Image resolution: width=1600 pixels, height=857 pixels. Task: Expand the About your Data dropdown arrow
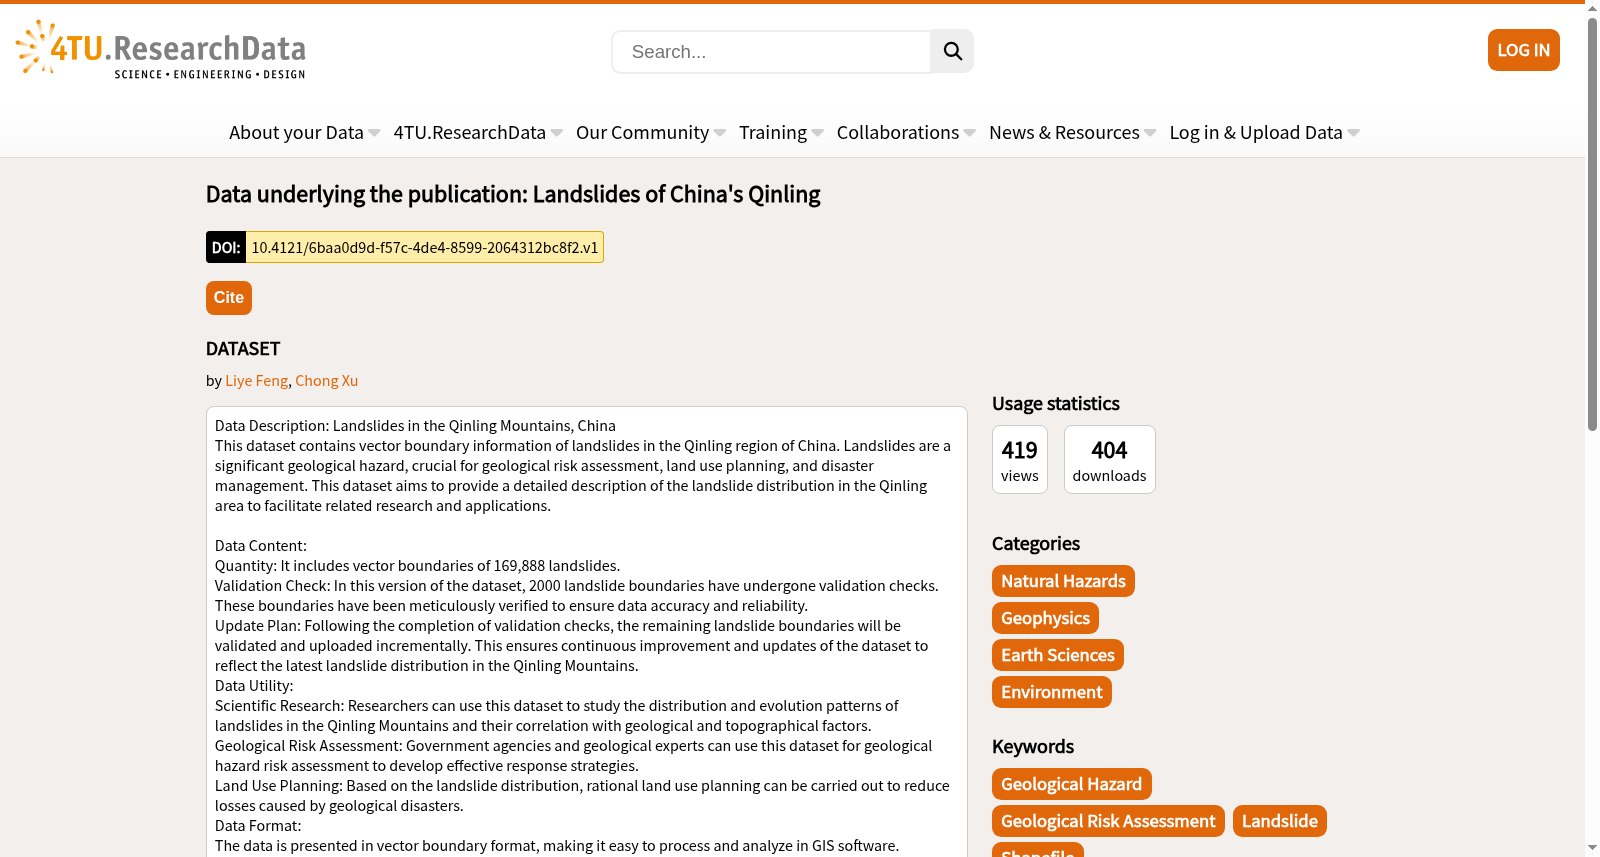pyautogui.click(x=374, y=133)
